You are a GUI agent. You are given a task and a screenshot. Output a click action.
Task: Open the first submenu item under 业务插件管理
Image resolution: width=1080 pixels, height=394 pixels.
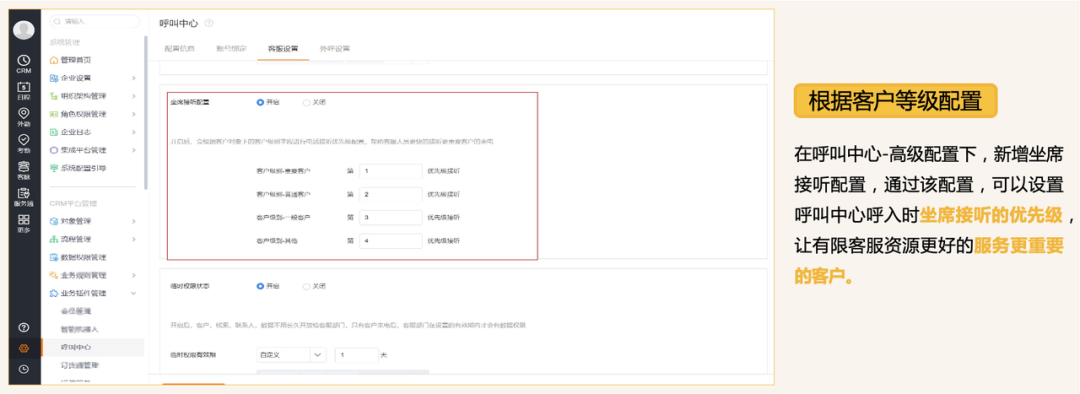pyautogui.click(x=76, y=311)
